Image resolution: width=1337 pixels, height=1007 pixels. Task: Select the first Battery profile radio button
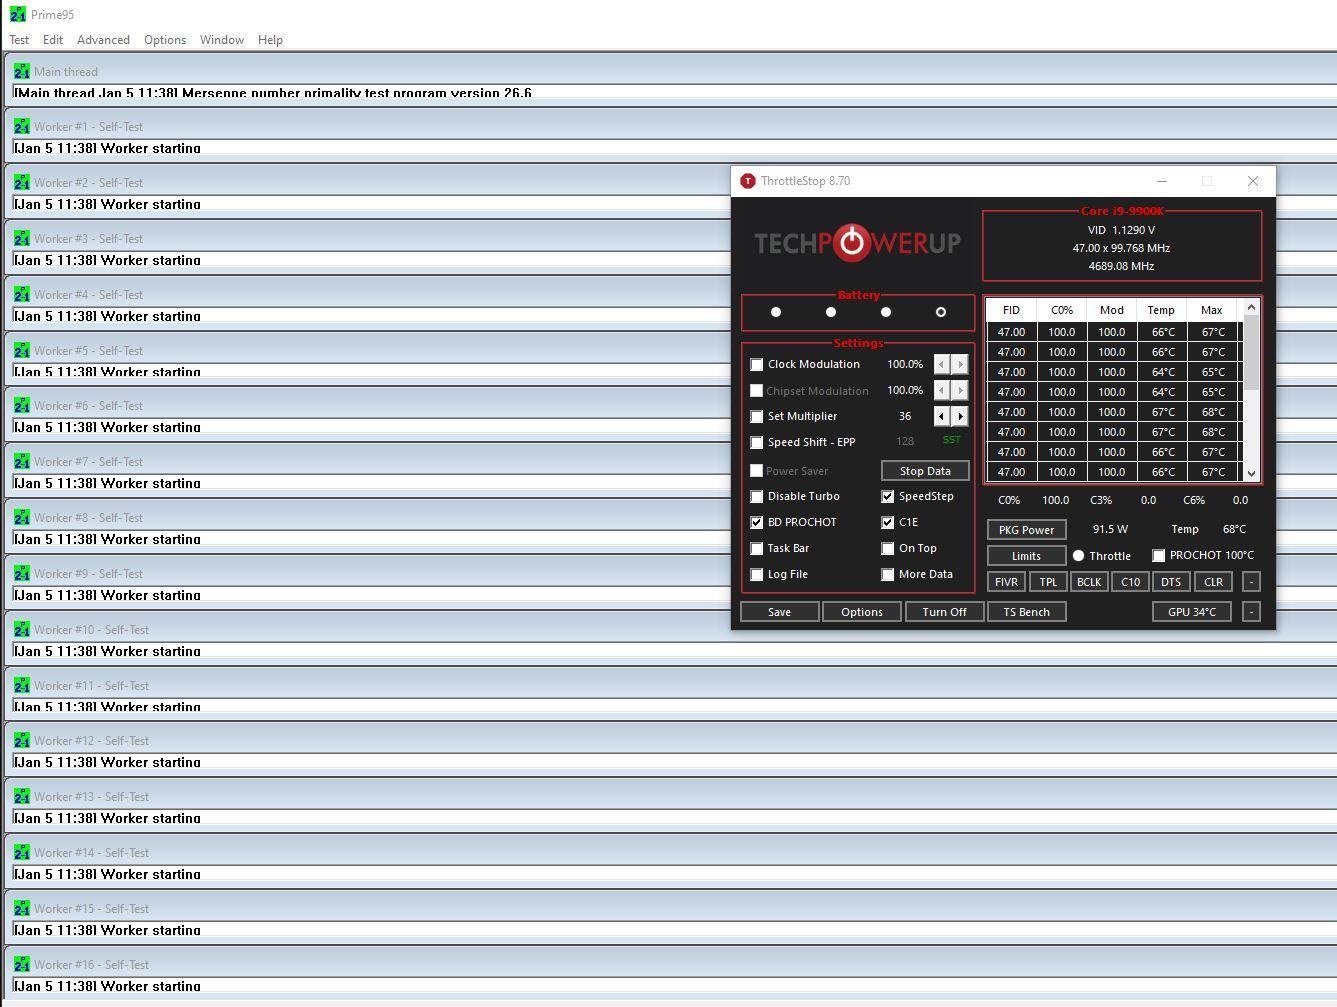pos(776,312)
